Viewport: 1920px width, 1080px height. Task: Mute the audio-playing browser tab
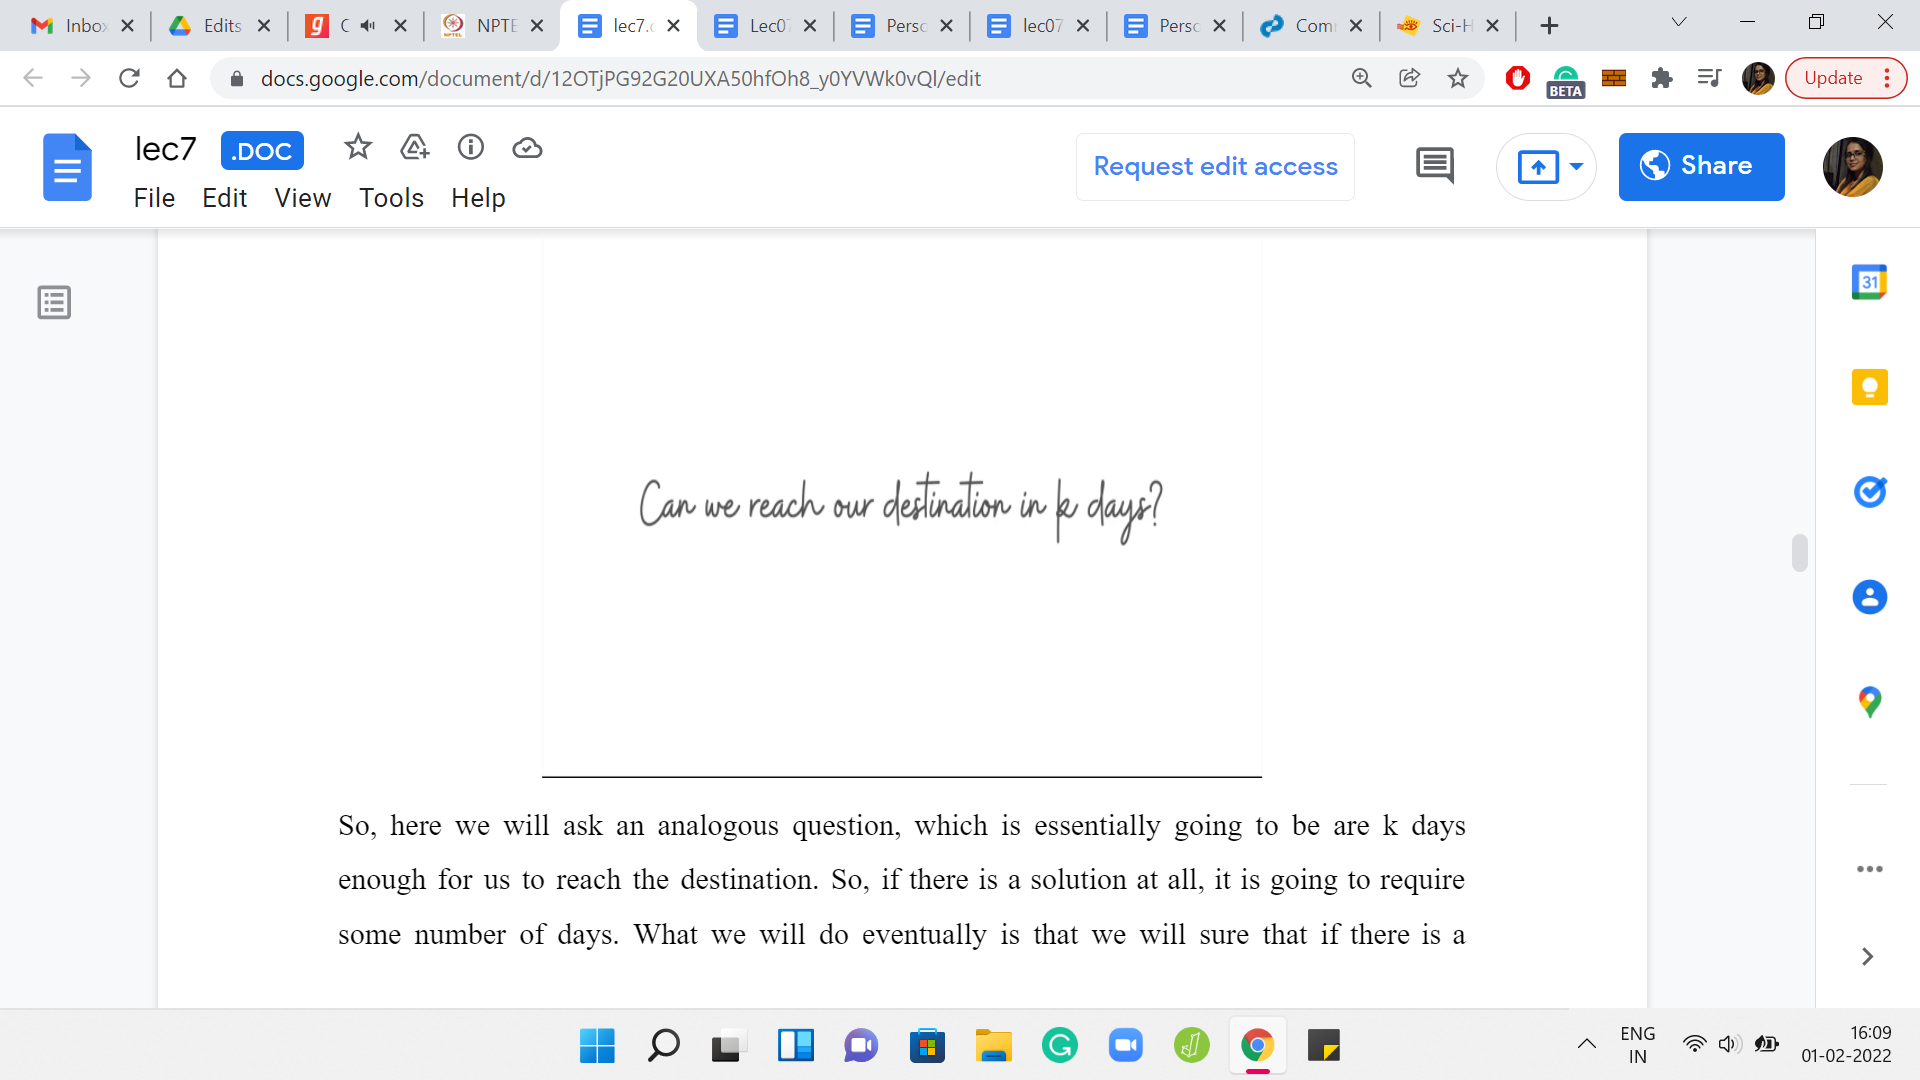point(368,26)
